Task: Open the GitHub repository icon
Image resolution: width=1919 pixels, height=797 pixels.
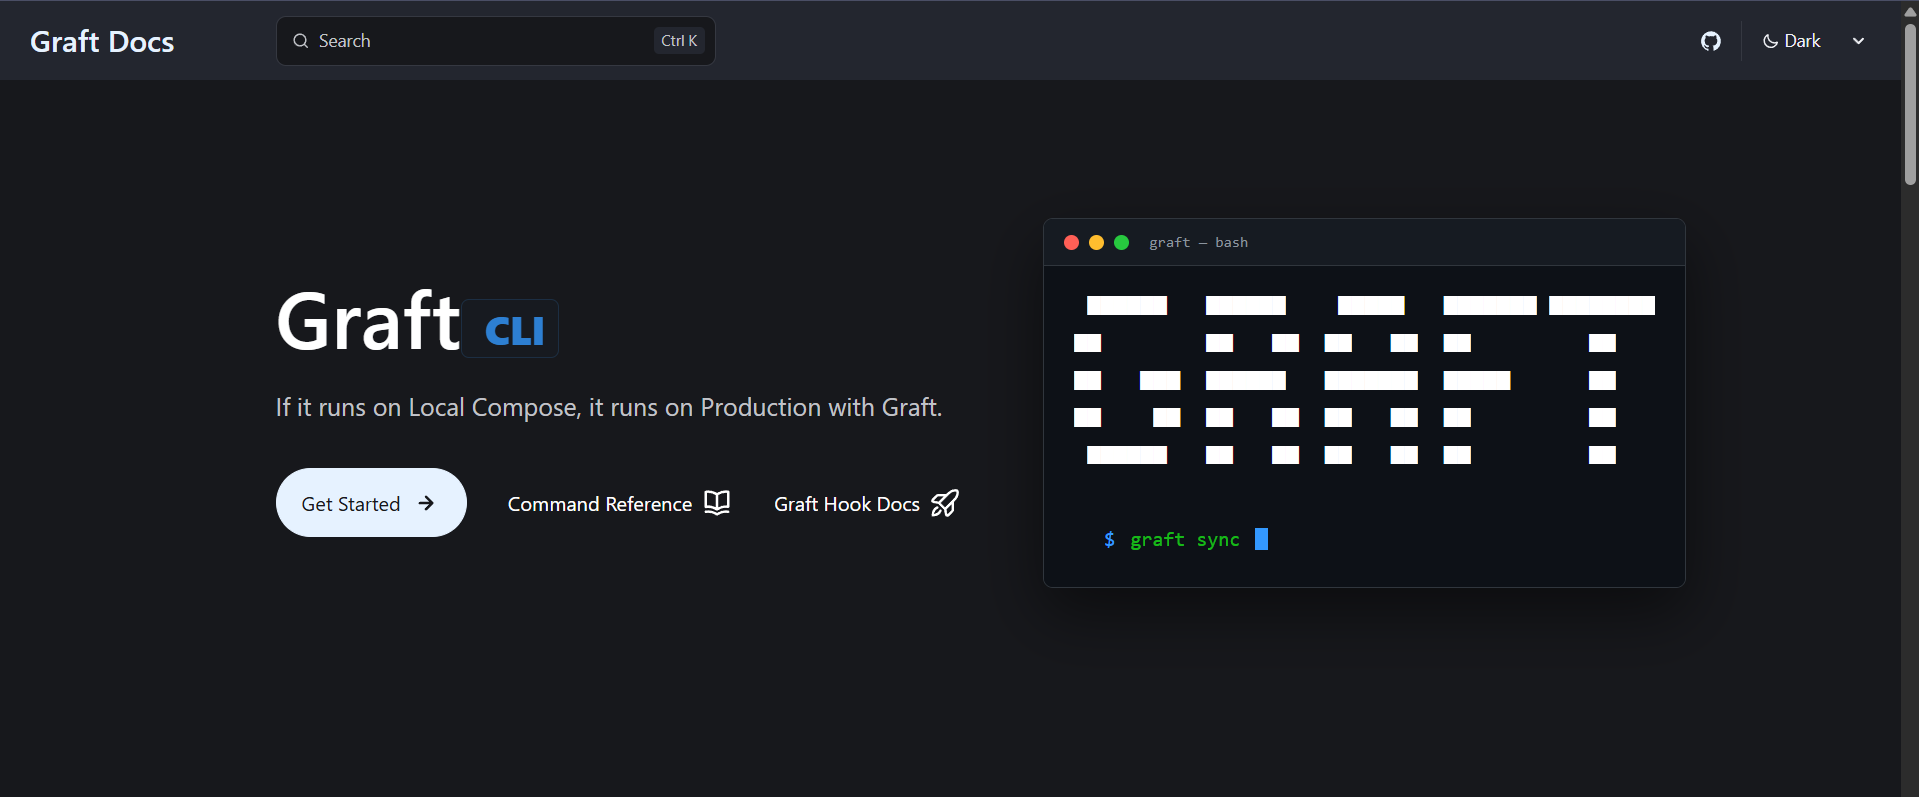Action: click(1711, 41)
